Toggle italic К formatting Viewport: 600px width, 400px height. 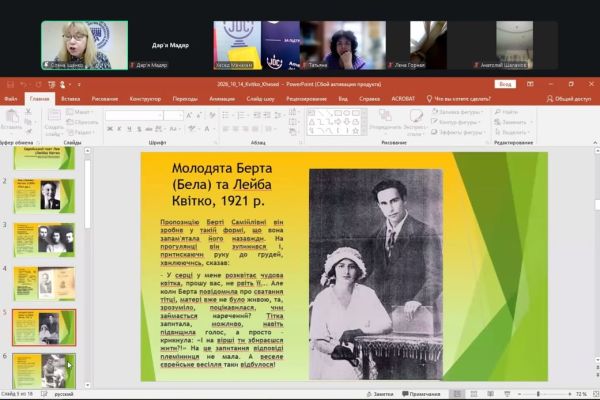[119, 129]
